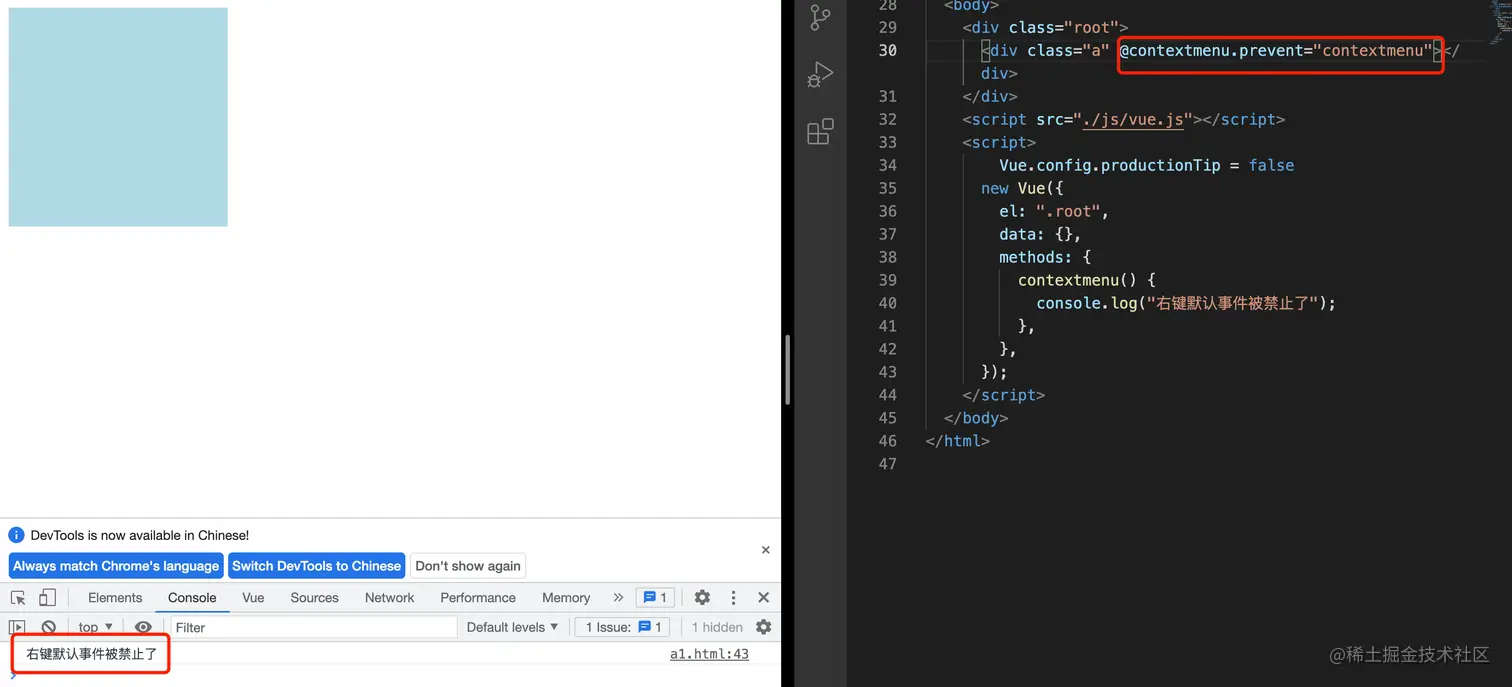Viewport: 1512px width, 687px height.
Task: Click Always match Chrome's language button
Action: click(x=116, y=565)
